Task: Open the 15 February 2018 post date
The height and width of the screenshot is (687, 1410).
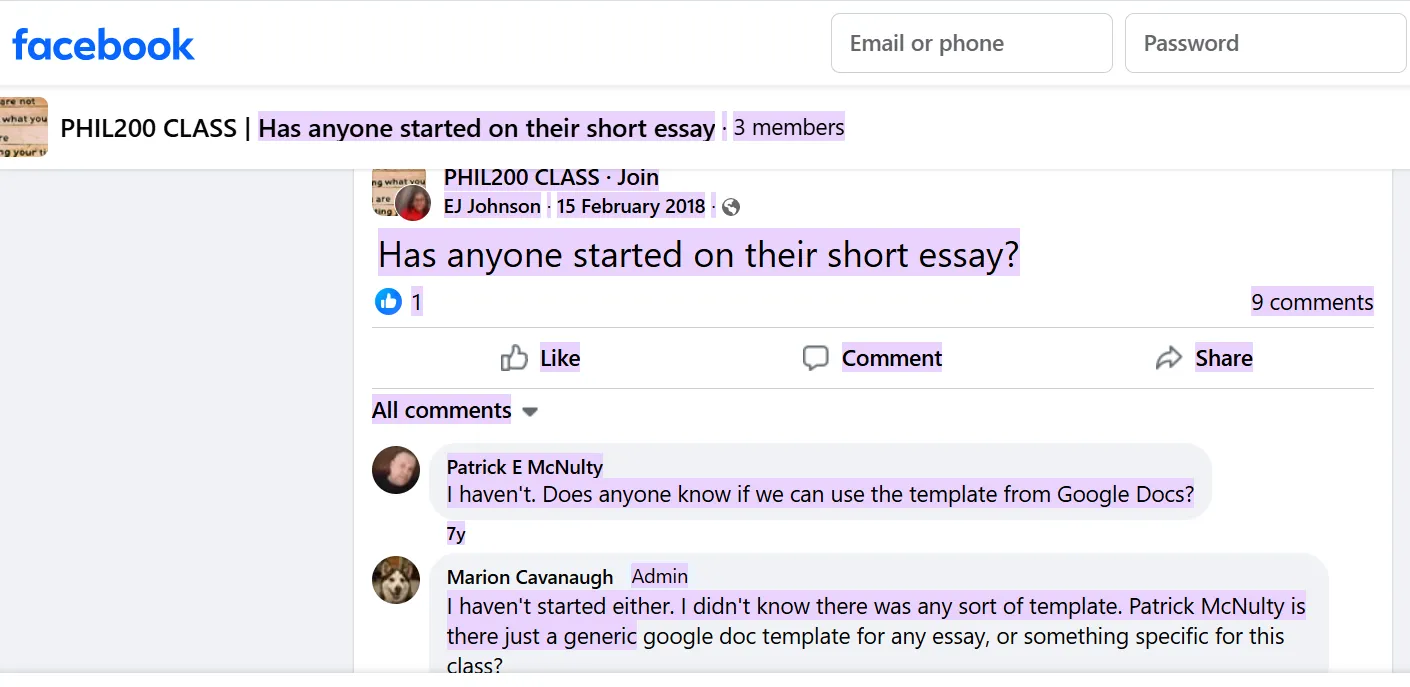Action: (x=630, y=207)
